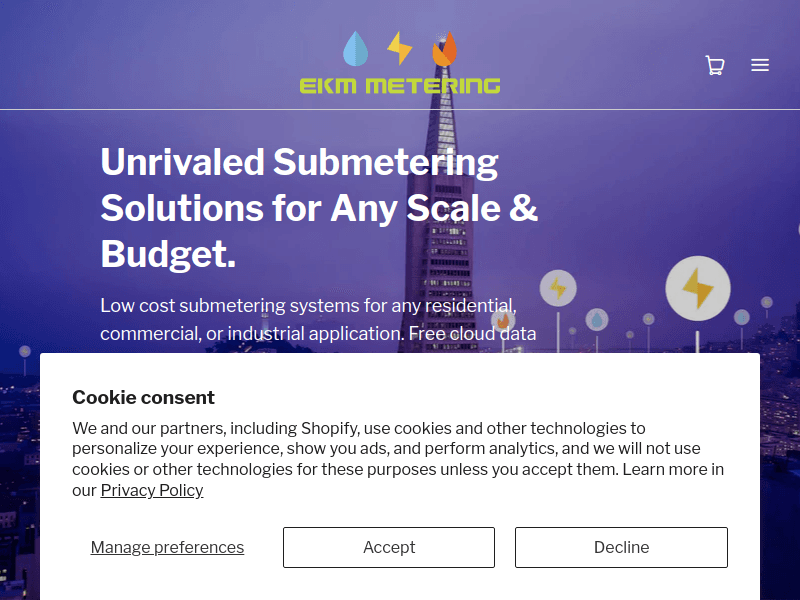The height and width of the screenshot is (600, 800).
Task: Decline the cookie consent
Action: point(621,547)
